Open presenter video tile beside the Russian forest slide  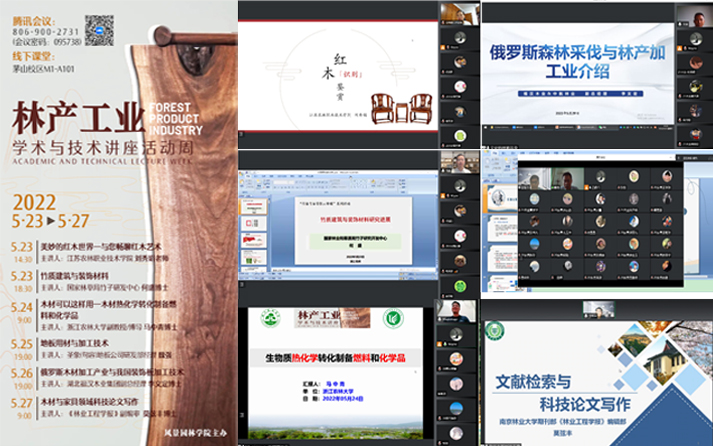tap(693, 17)
